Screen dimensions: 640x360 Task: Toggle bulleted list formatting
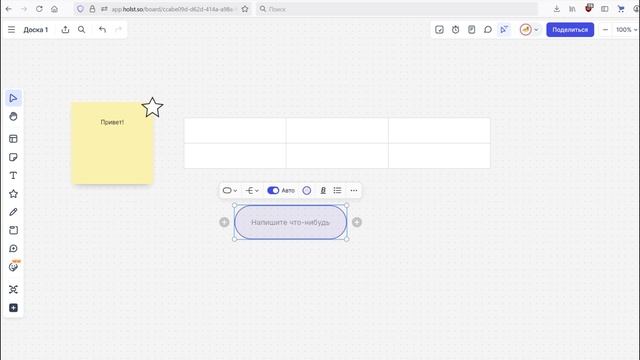(337, 190)
